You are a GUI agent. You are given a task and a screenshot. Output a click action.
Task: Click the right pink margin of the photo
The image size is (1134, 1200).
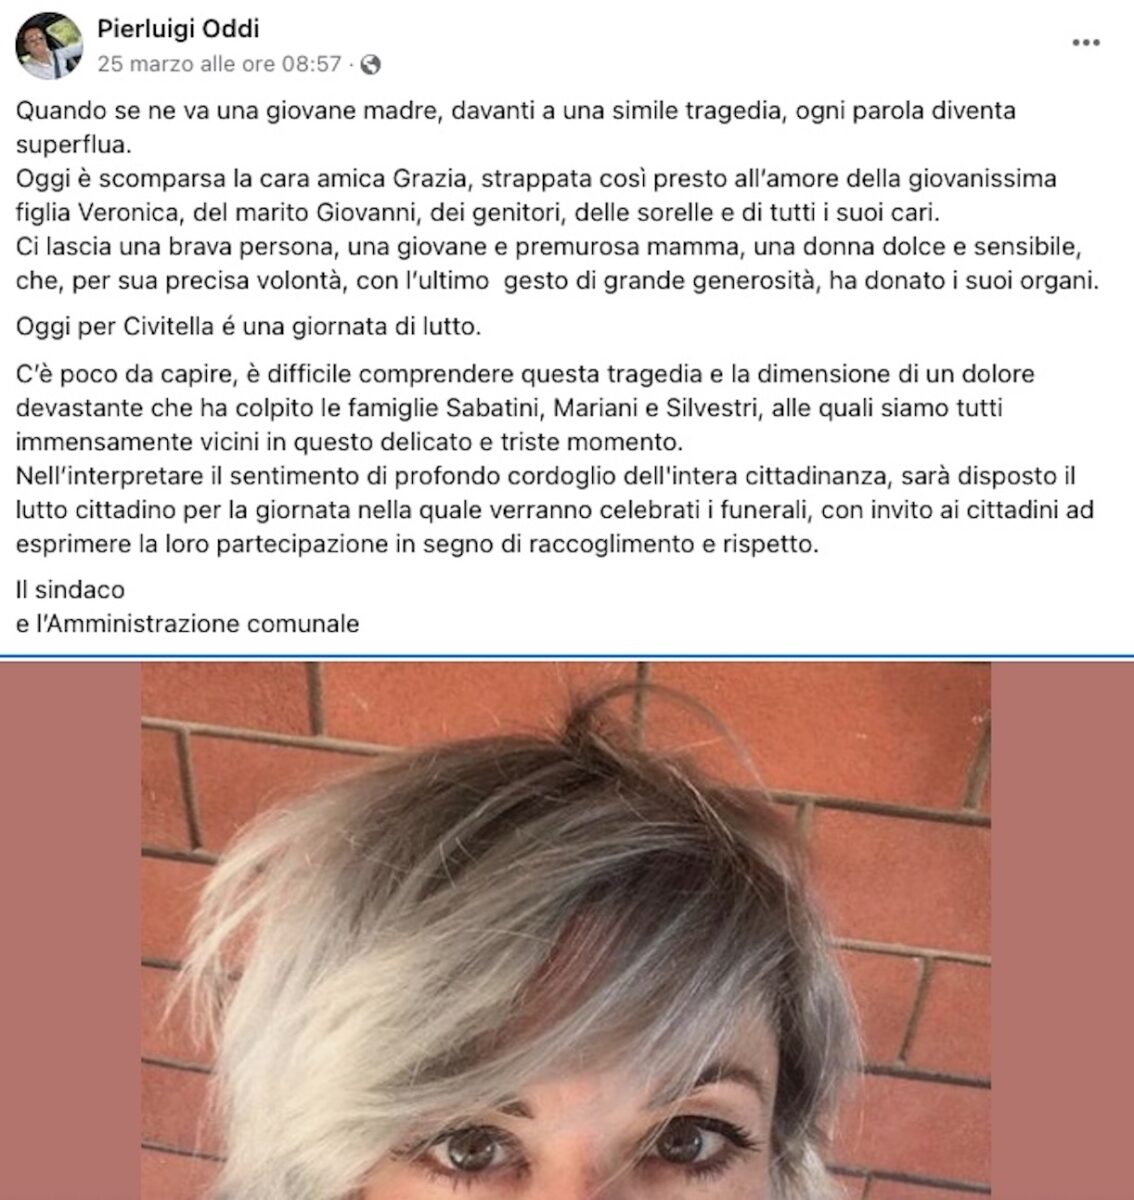(x=1062, y=930)
